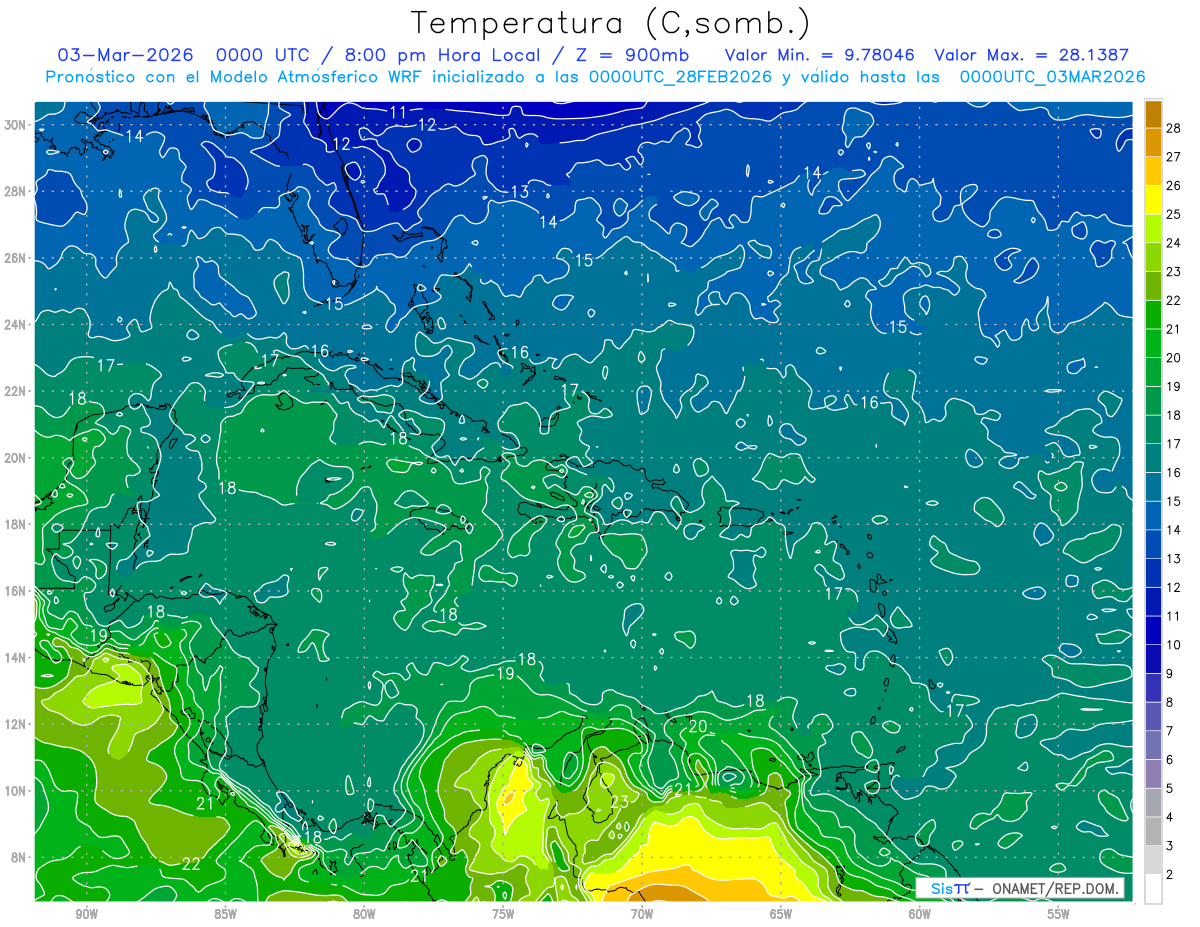
Task: Click the '18N' latitude axis label
Action: (x=17, y=524)
